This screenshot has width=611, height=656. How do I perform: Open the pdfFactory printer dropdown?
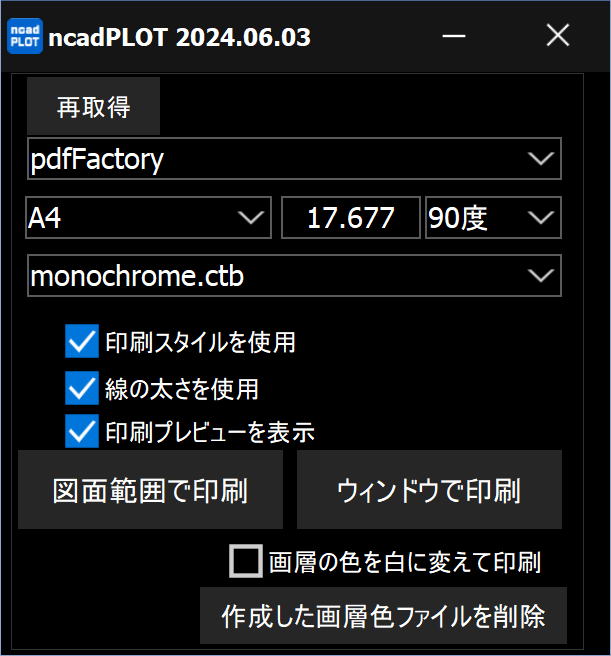(294, 159)
